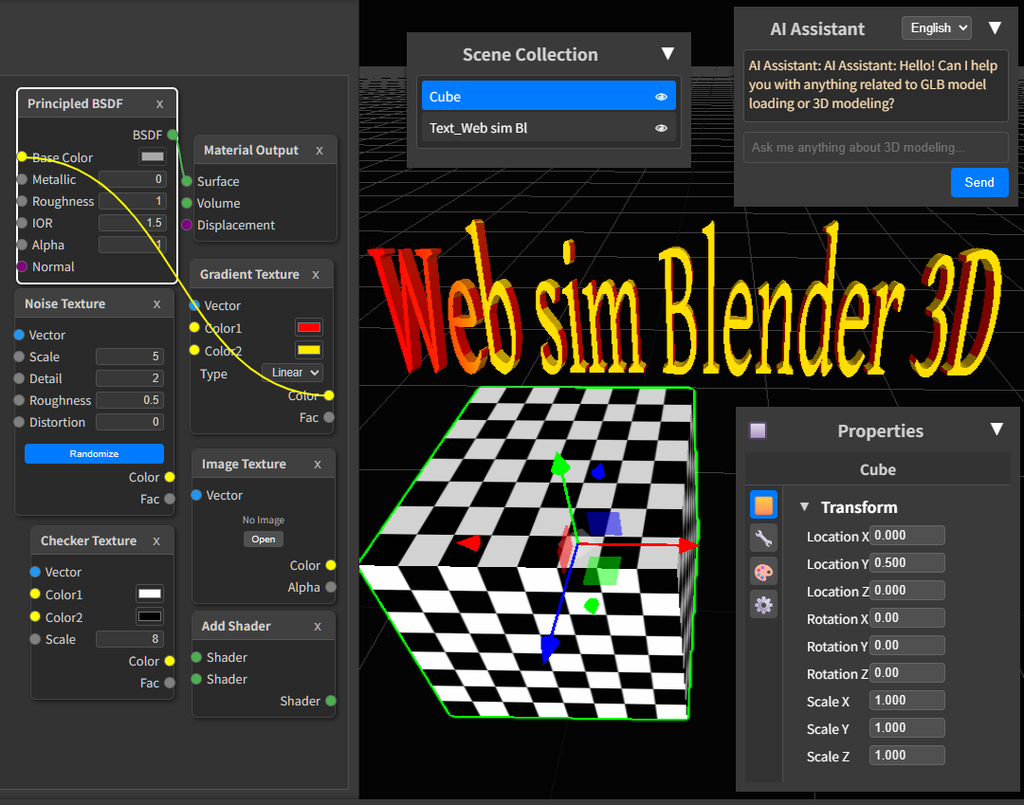Open the English language dropdown
Screen dimensions: 1024x805
click(936, 28)
